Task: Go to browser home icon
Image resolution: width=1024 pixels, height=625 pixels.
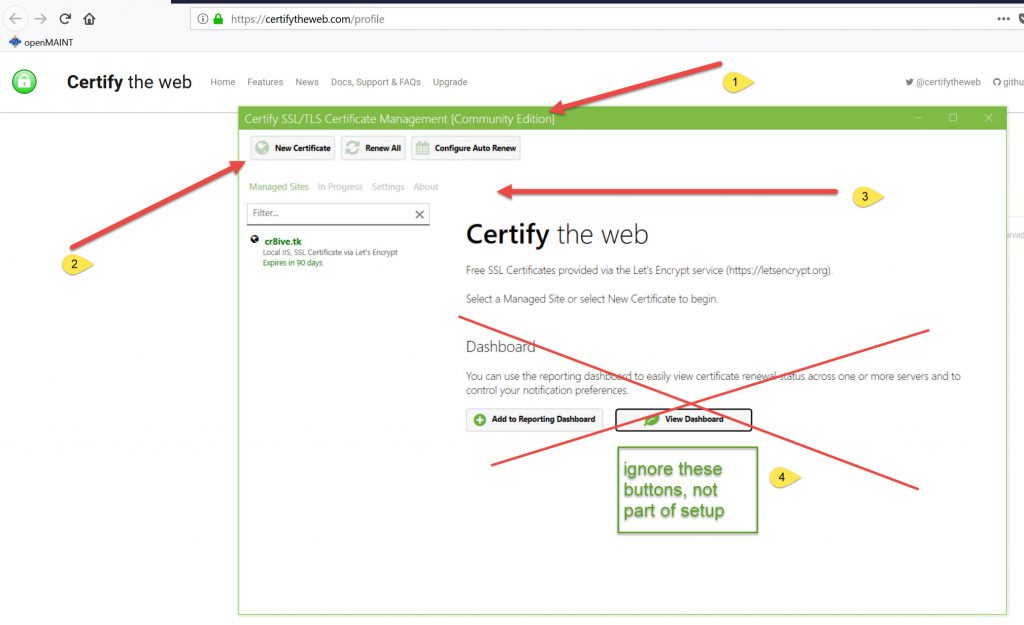Action: [89, 19]
